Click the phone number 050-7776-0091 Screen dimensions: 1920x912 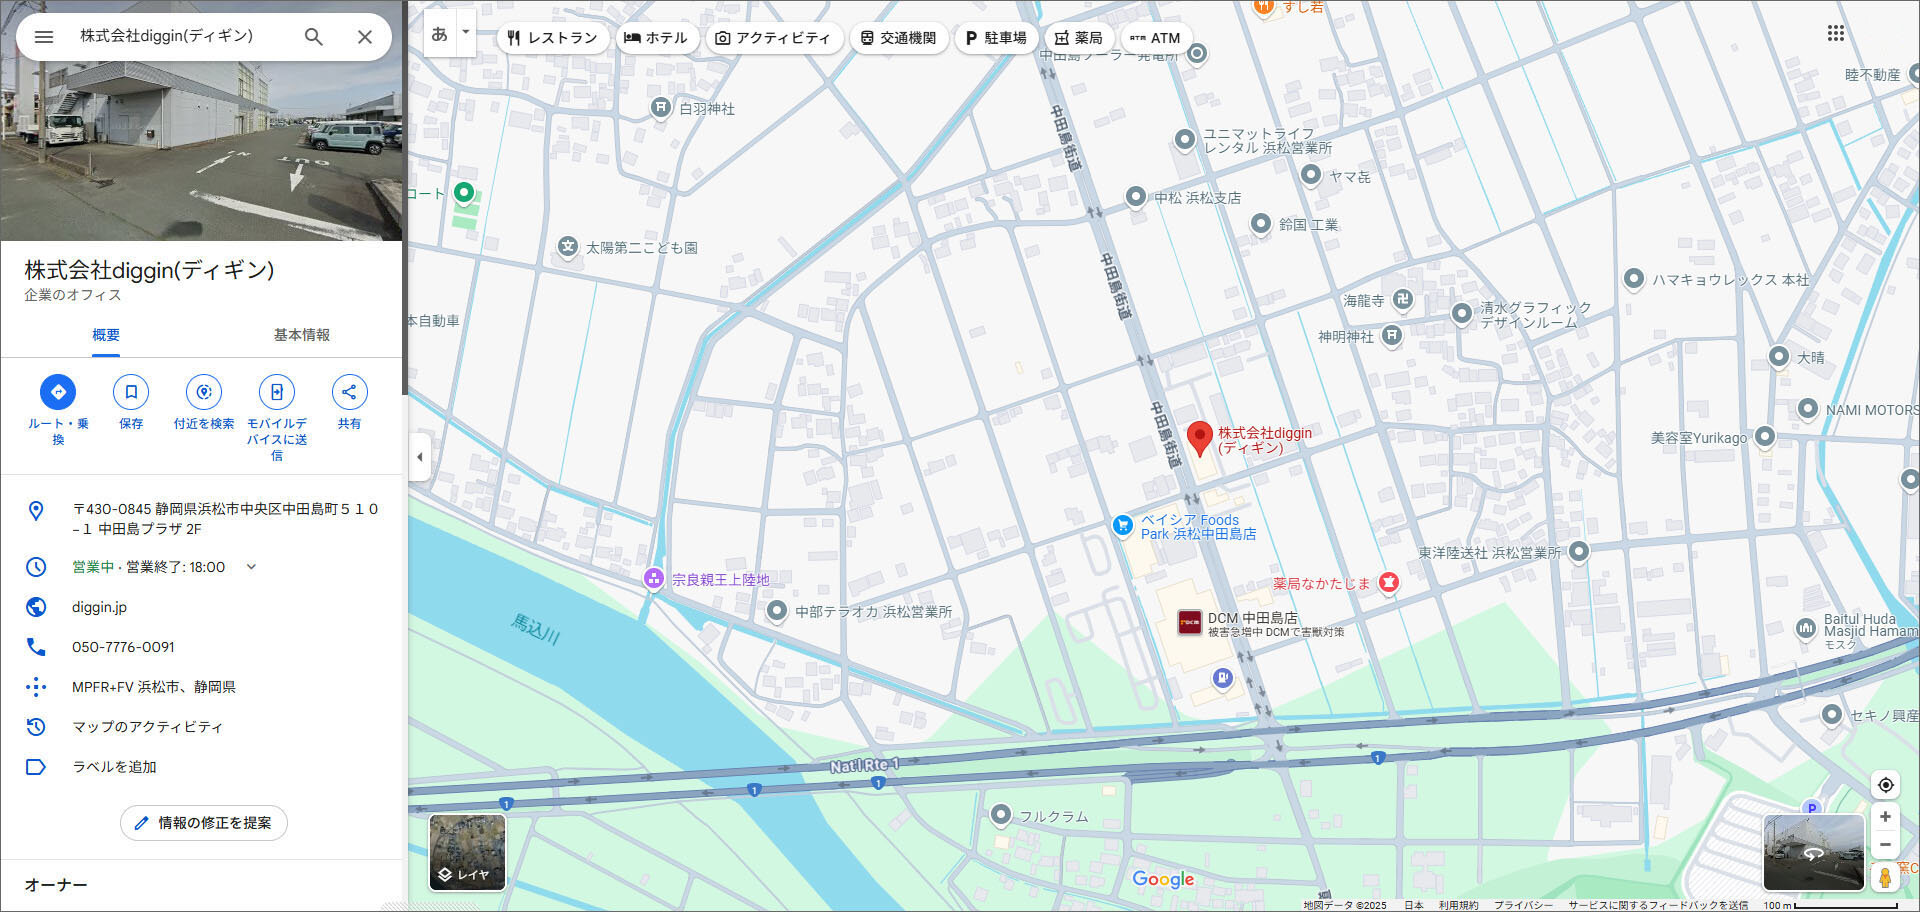coord(123,647)
